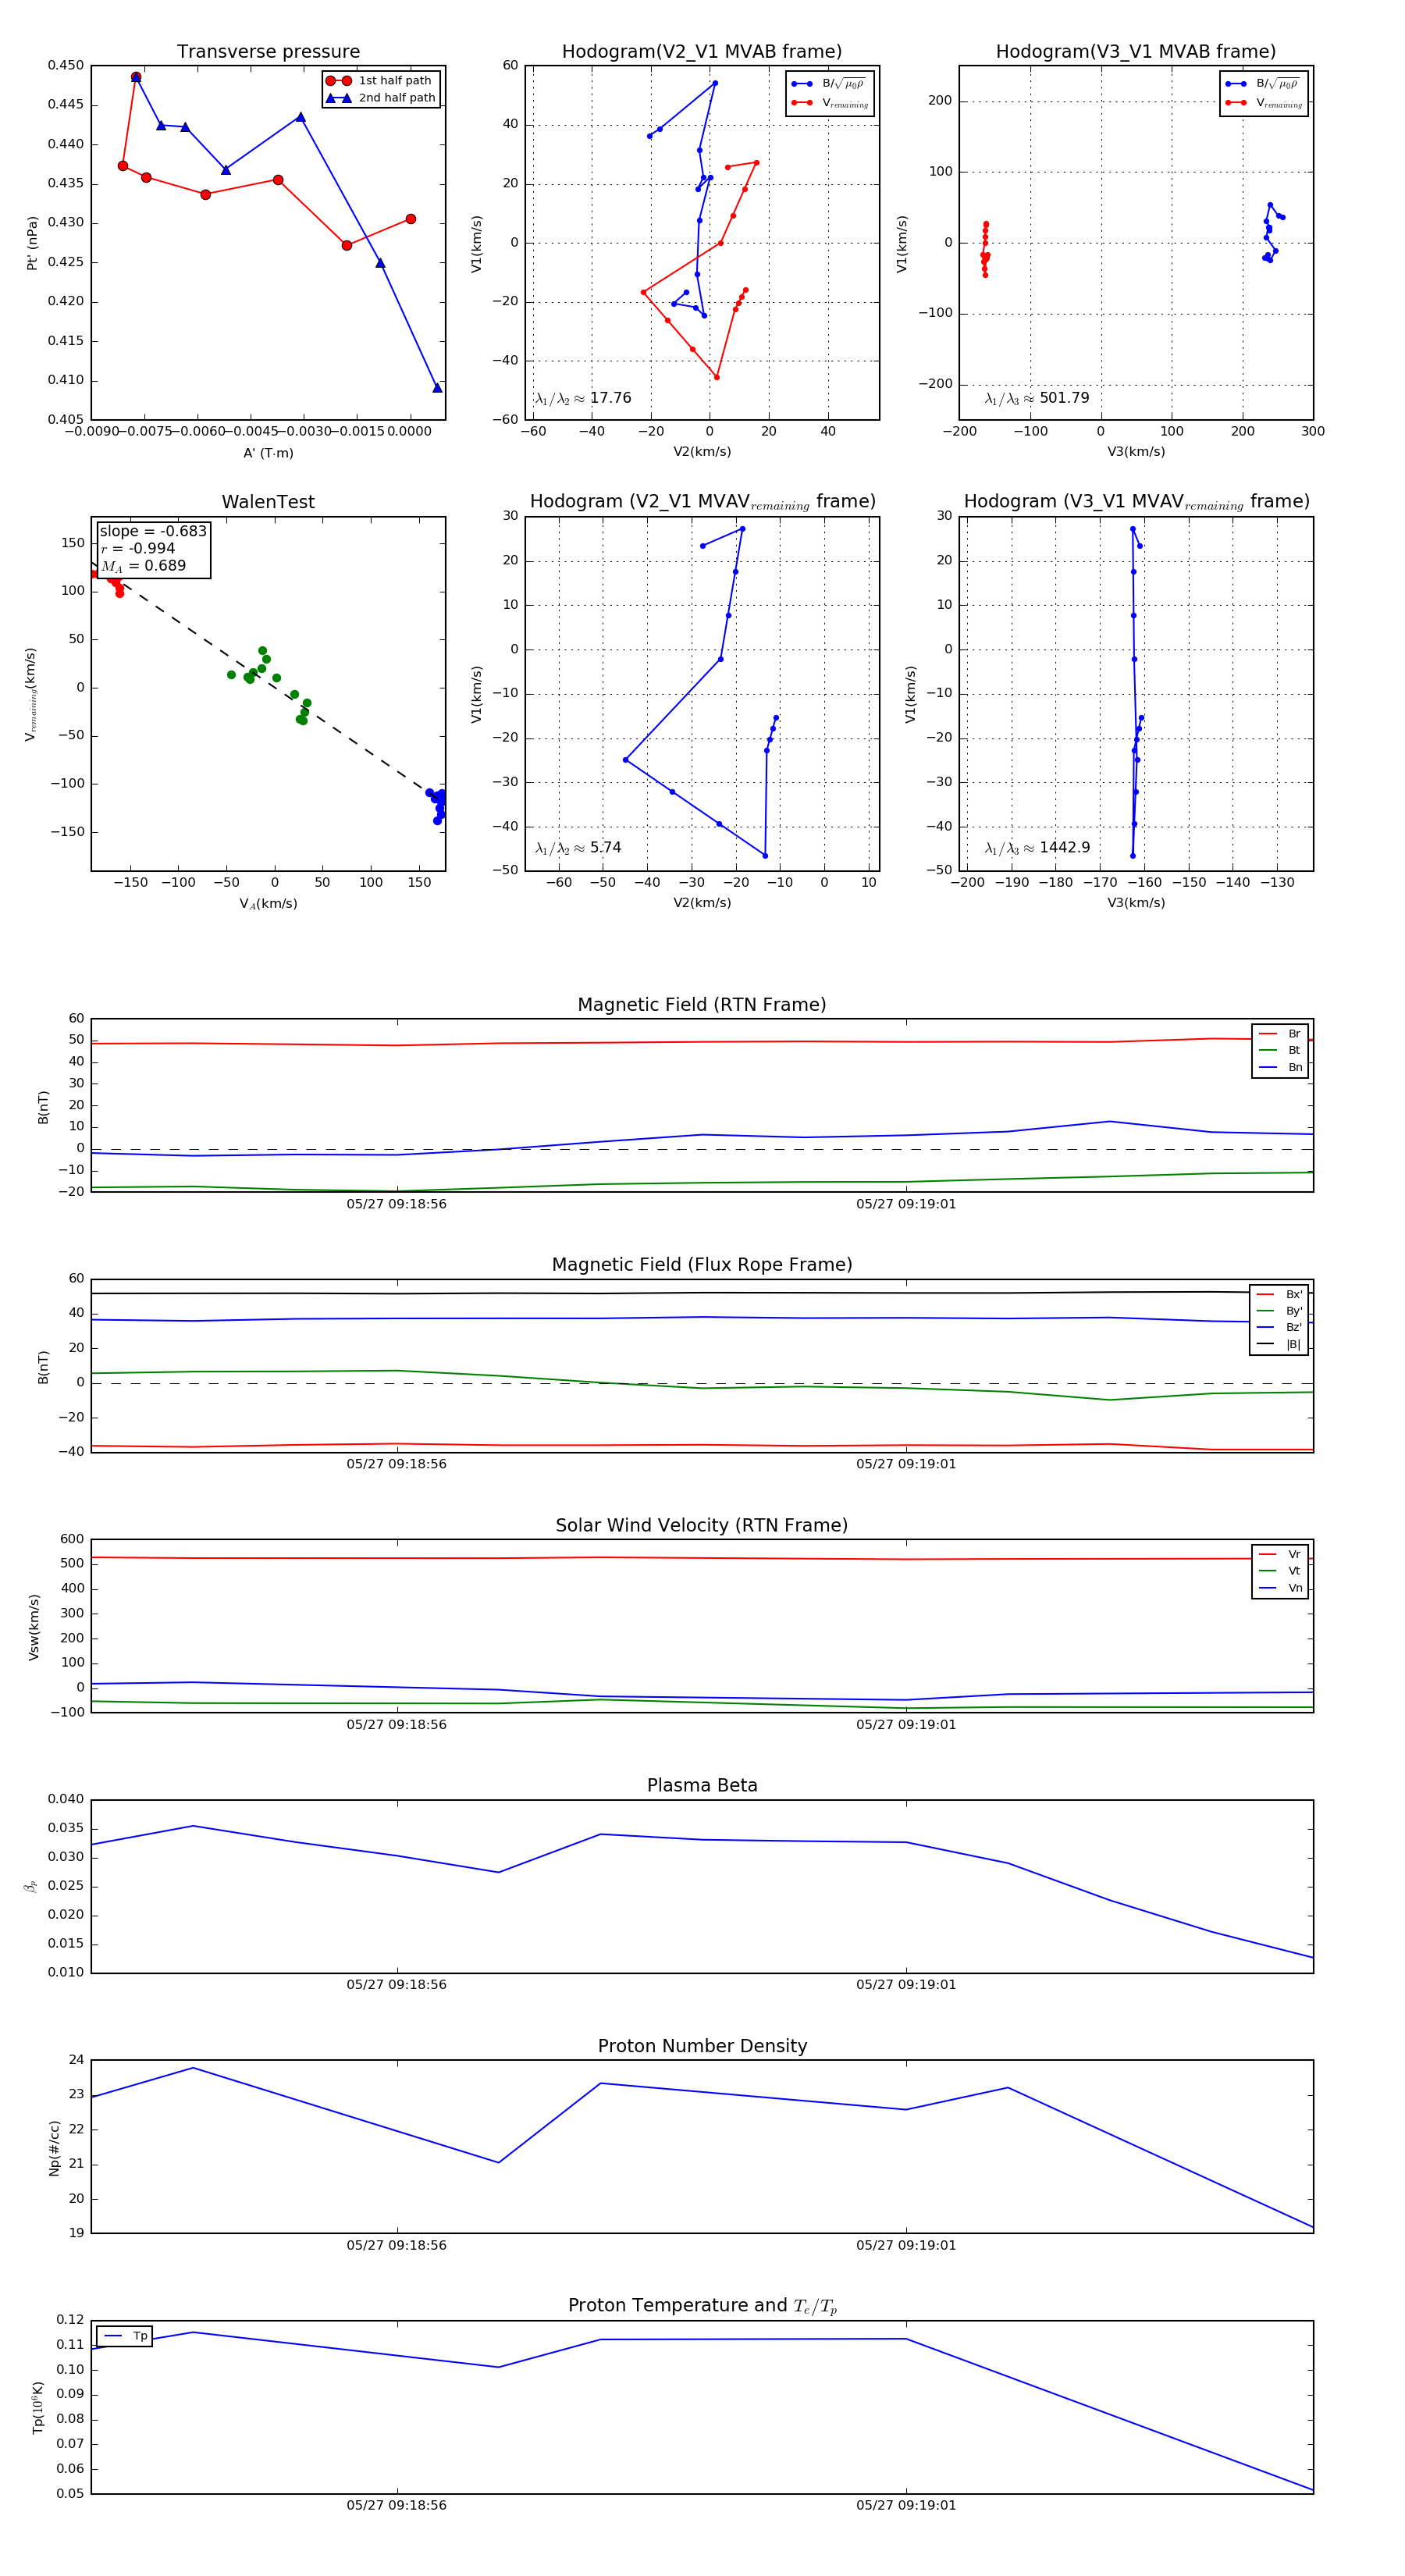Click the 'Vn' legend entry
The image size is (1405, 2576).
coord(1280,1588)
